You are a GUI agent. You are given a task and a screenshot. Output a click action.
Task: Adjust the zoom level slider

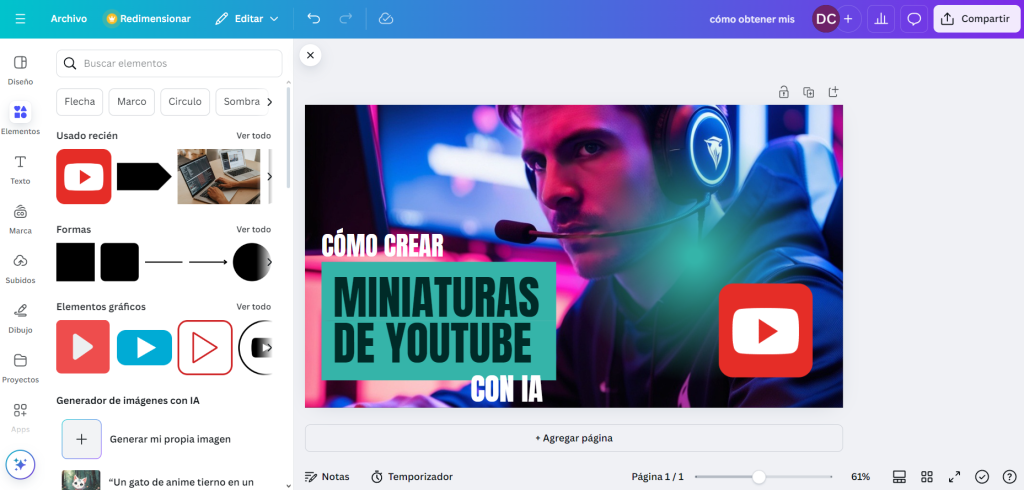click(759, 477)
